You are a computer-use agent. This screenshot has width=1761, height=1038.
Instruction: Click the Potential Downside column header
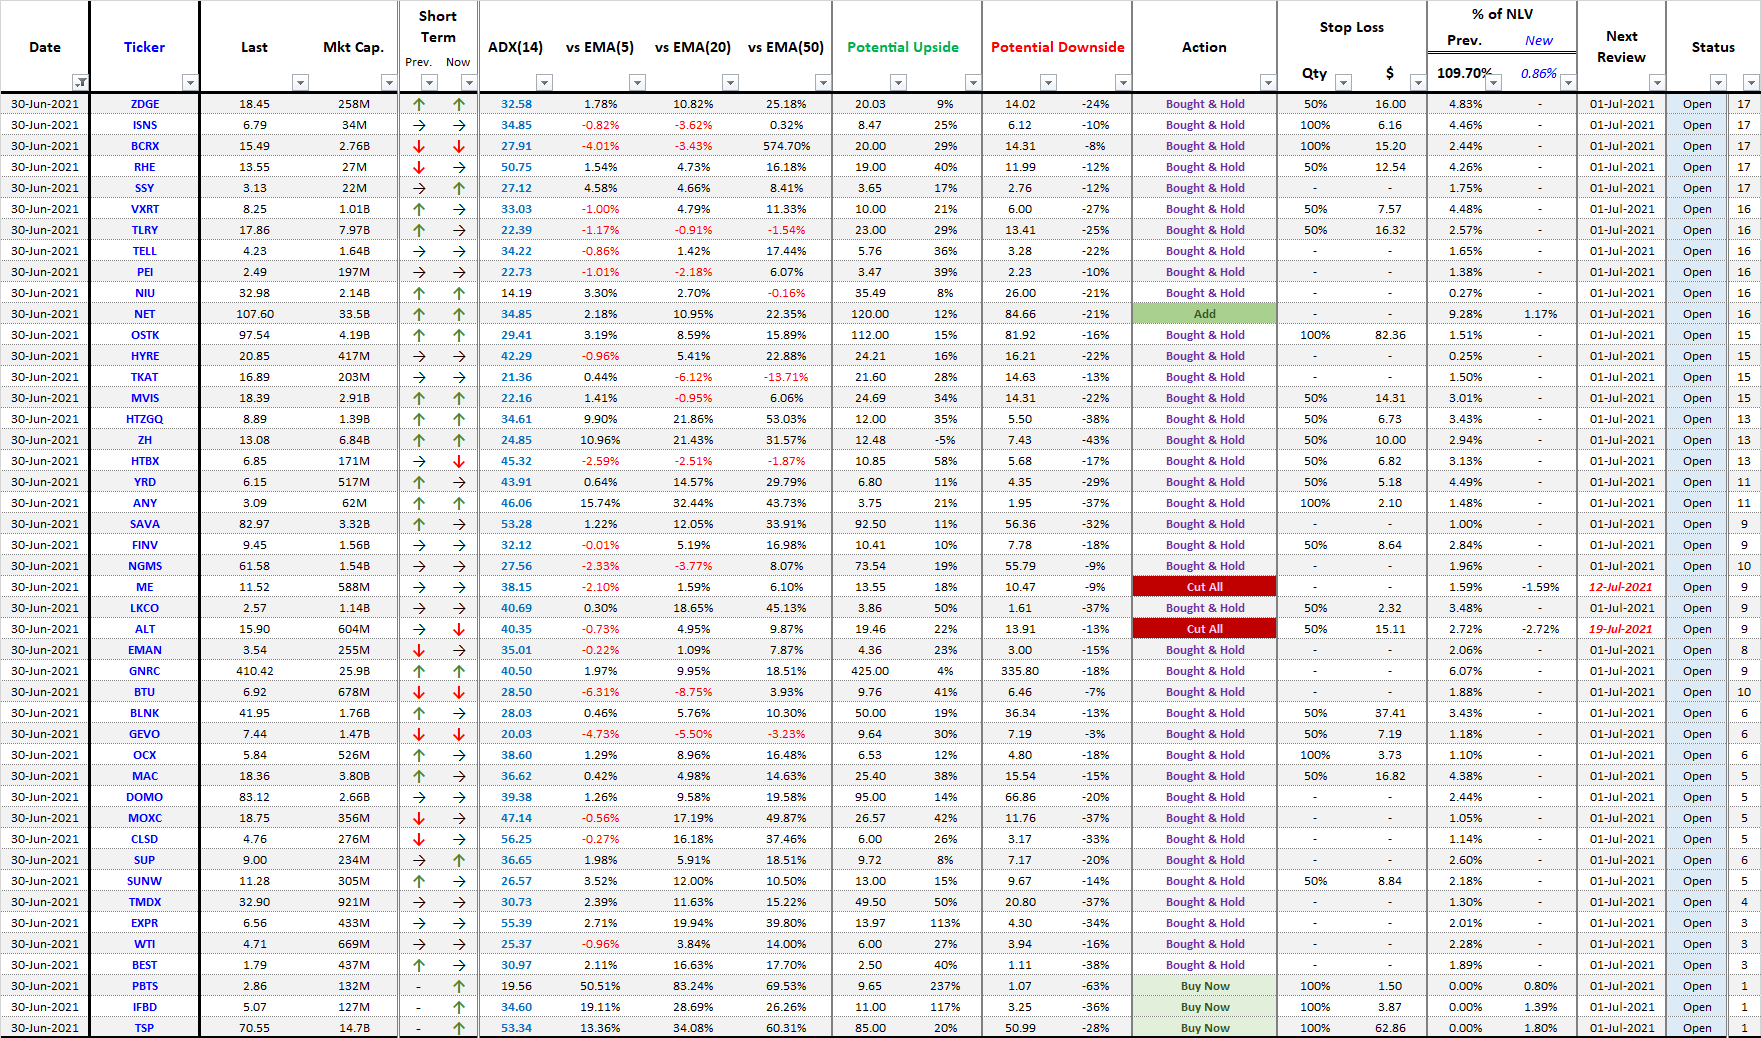1057,47
